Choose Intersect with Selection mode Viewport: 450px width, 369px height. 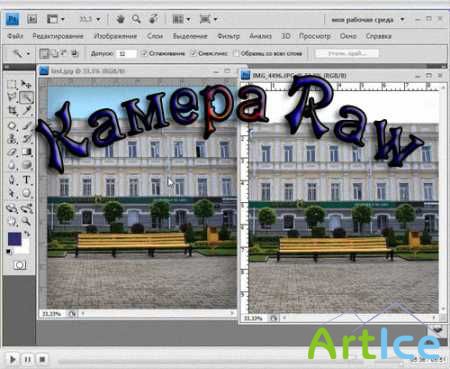point(75,53)
